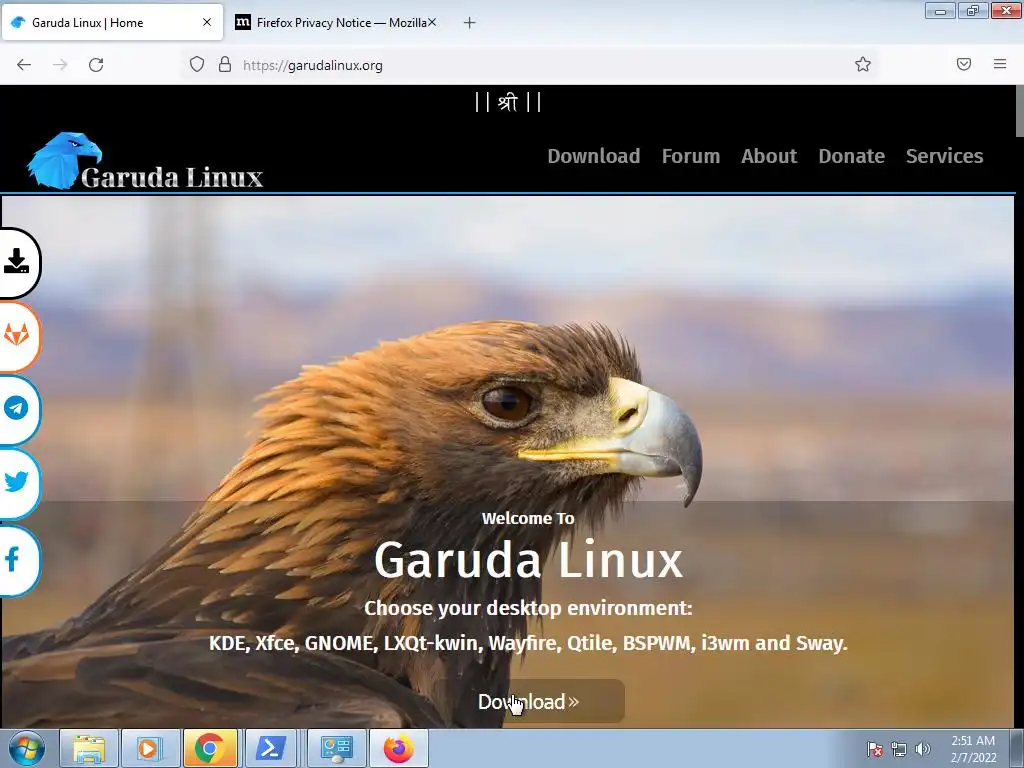Click the desktop environments list text
1024x768 pixels.
click(528, 643)
